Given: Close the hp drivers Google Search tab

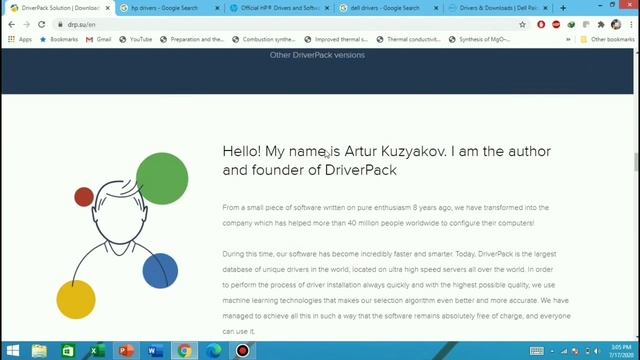Looking at the screenshot, I should (217, 8).
